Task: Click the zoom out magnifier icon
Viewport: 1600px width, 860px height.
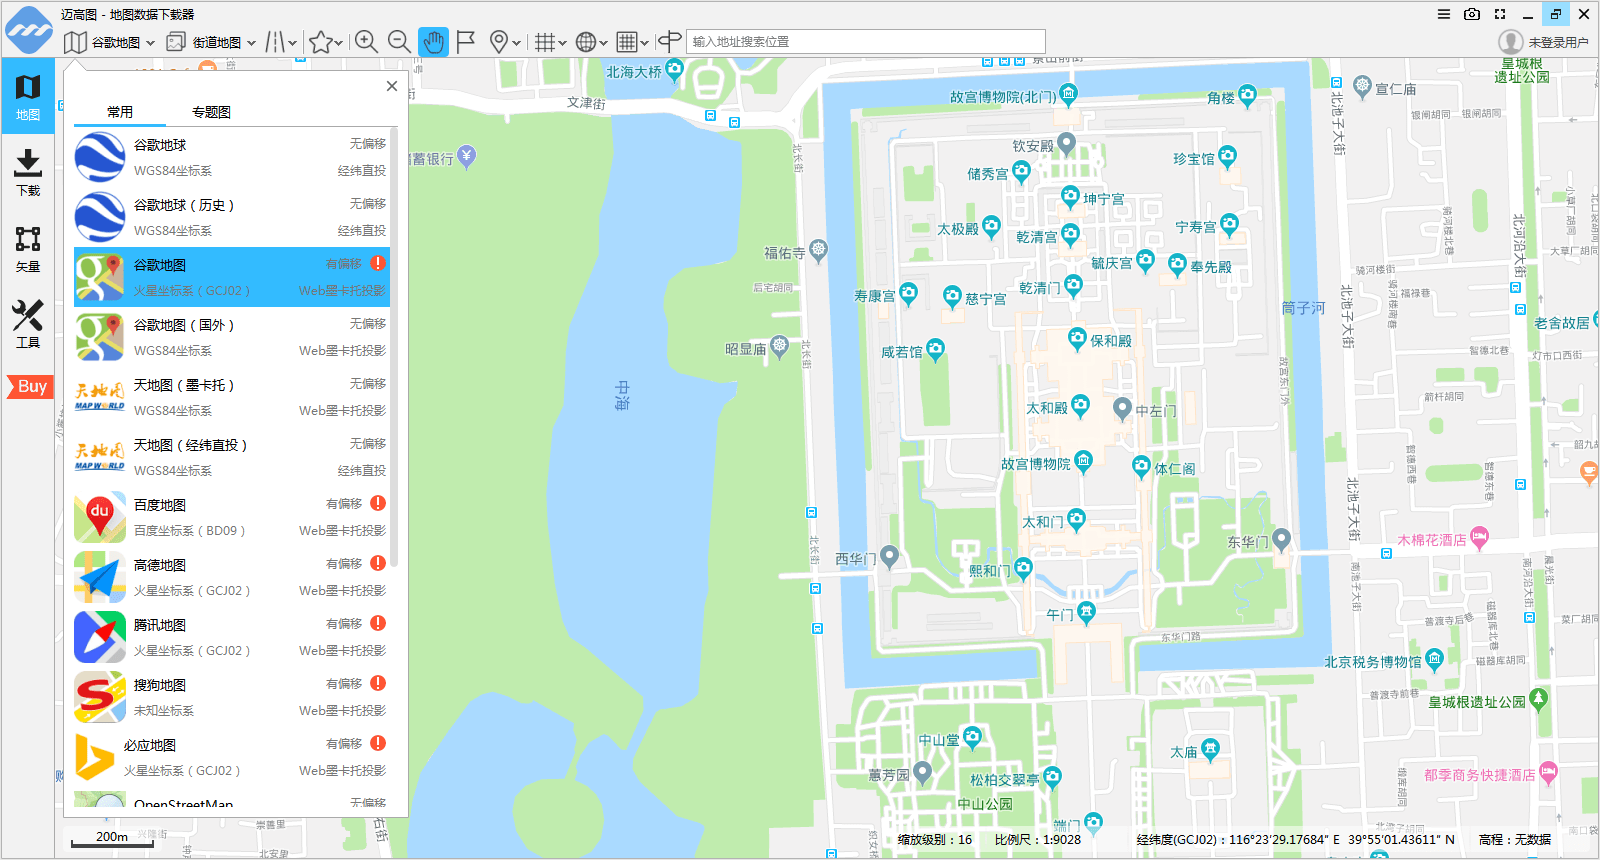Action: (398, 41)
